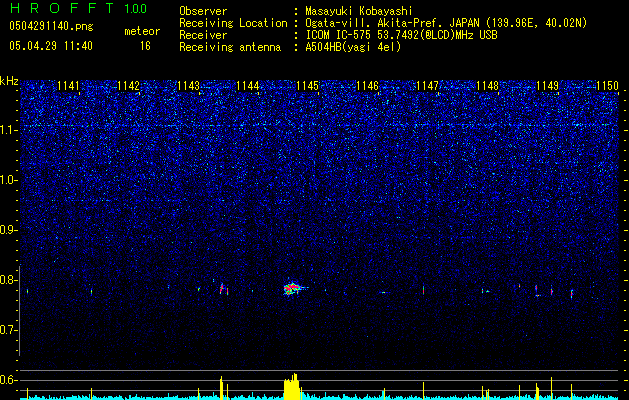Click the Receiver label
629x400 pixels.
203,35
